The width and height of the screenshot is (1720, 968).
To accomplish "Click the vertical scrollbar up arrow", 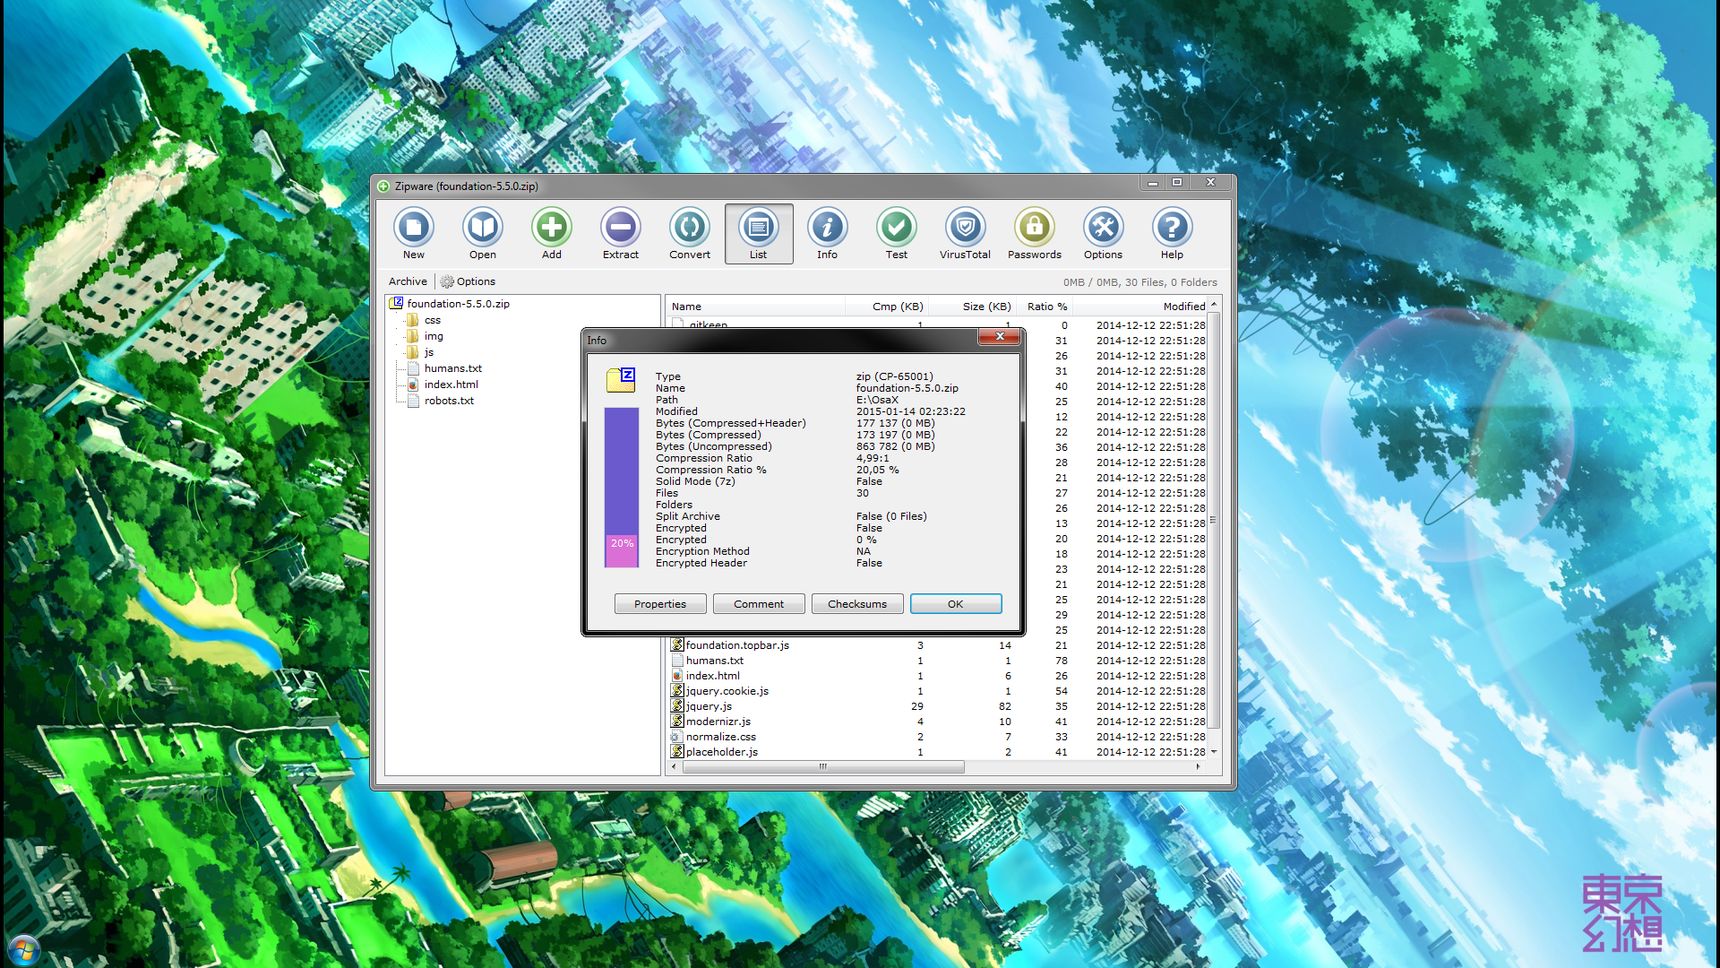I will tap(1214, 305).
